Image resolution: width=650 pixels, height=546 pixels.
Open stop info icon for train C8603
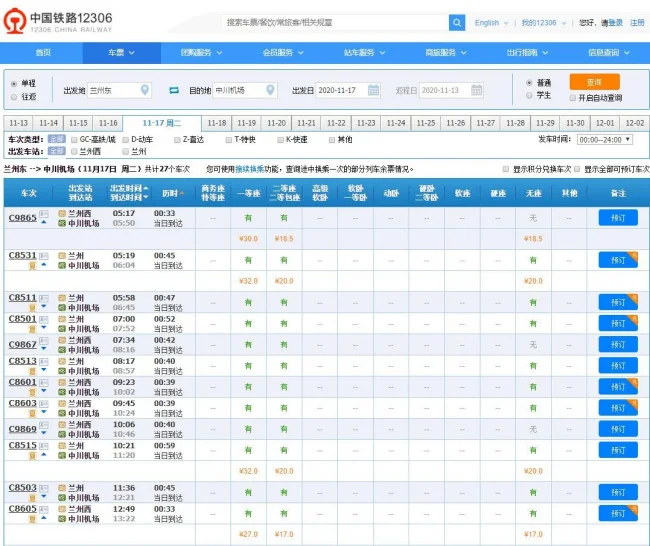click(x=44, y=404)
